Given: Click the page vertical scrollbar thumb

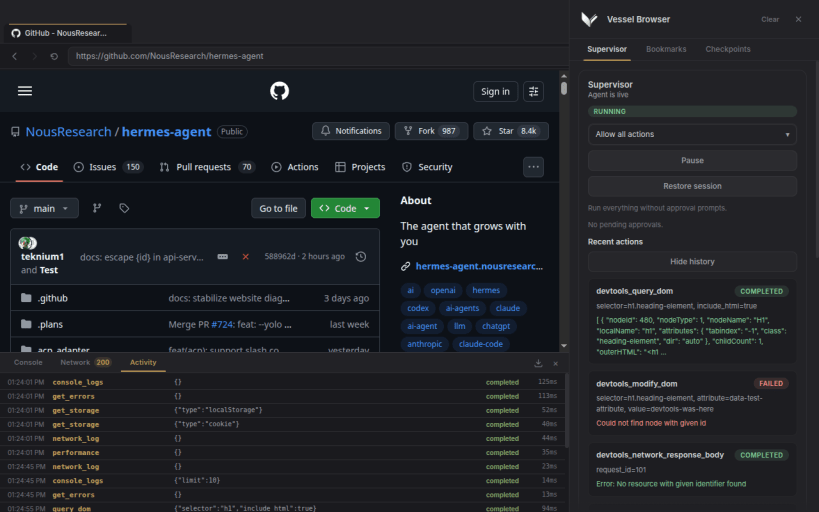Looking at the screenshot, I should (564, 88).
